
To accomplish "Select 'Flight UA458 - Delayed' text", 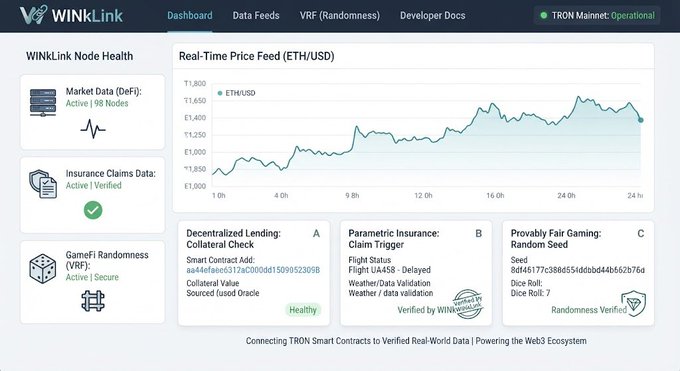I will click(x=389, y=270).
